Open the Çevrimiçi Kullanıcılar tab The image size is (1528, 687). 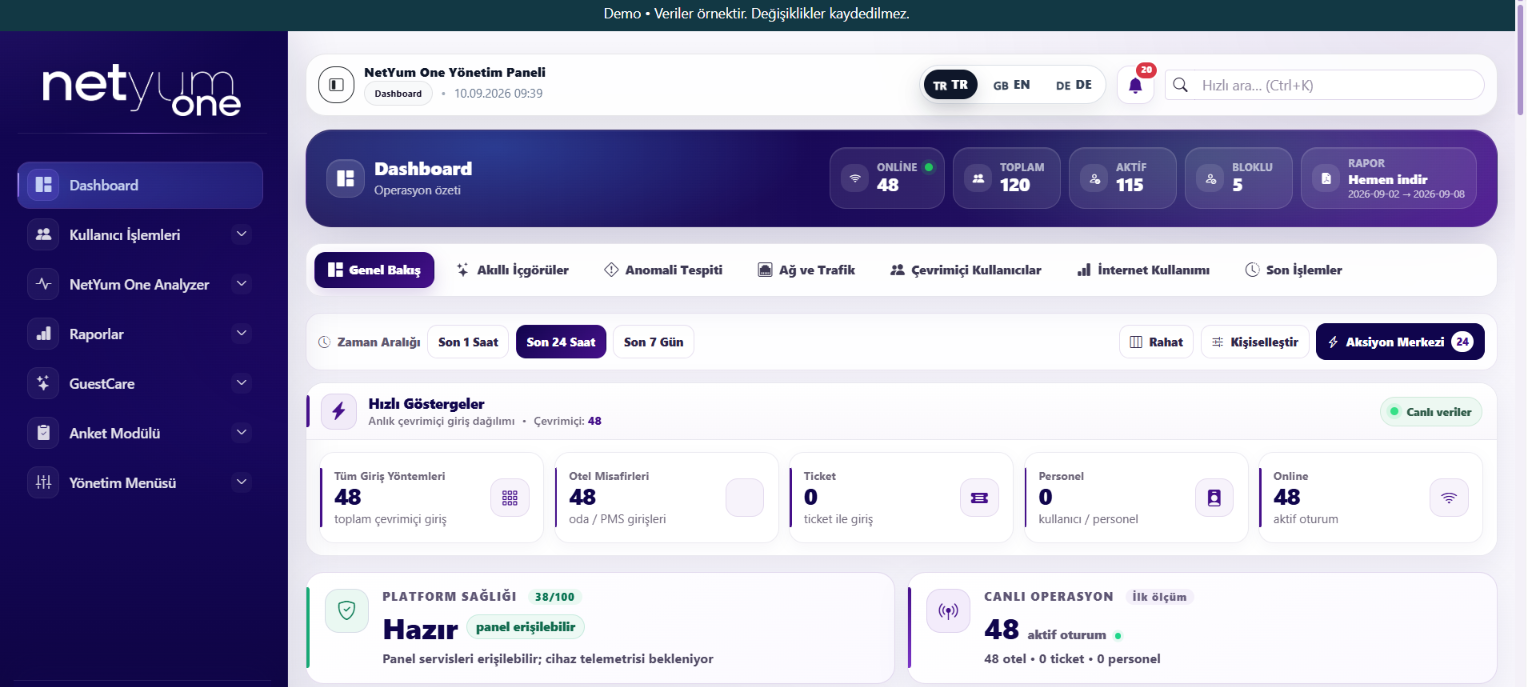click(965, 270)
